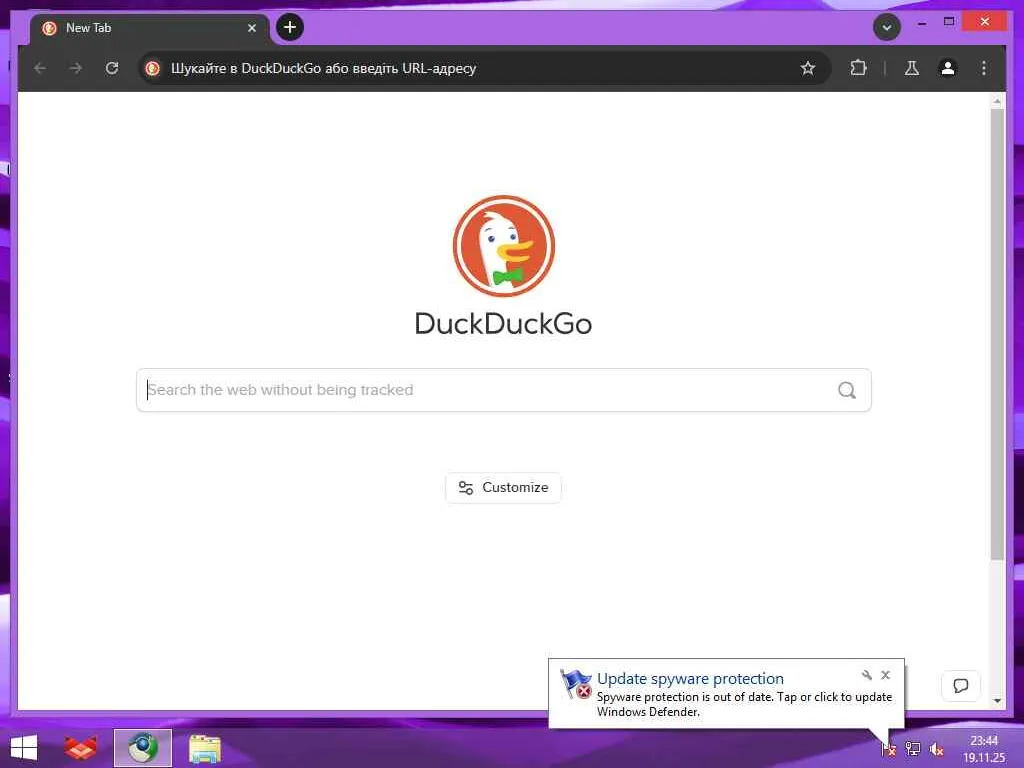Viewport: 1024px width, 768px height.
Task: Click the DuckDuckGo wordmark text
Action: click(x=503, y=324)
